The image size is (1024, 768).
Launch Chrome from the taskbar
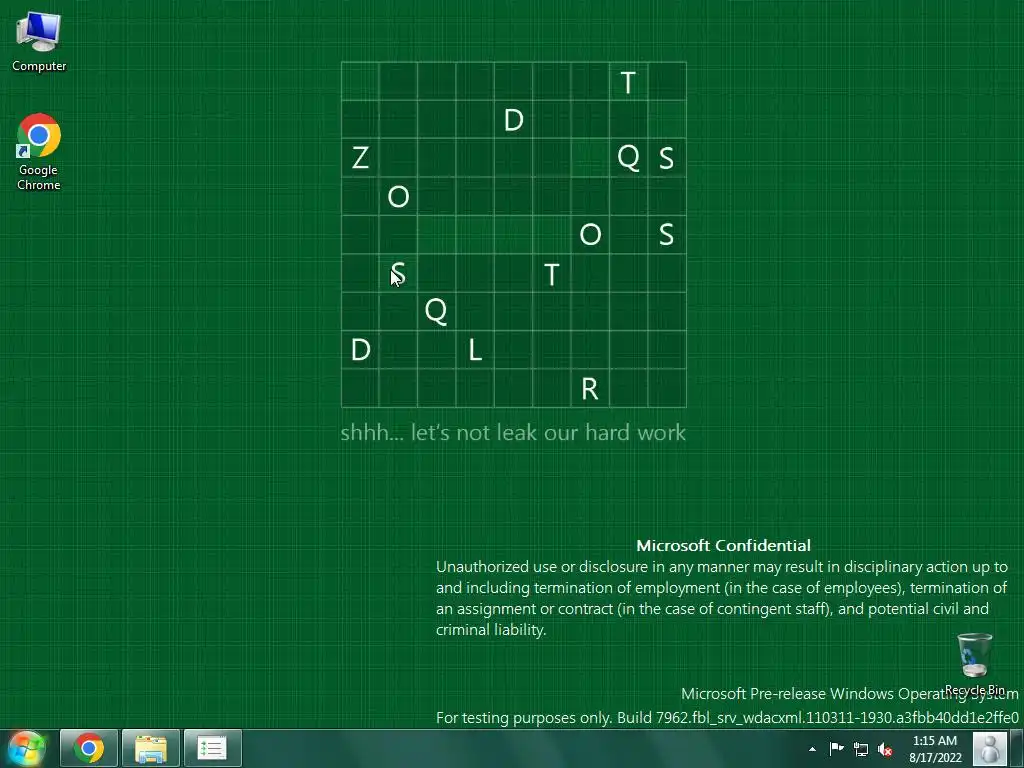pos(89,748)
